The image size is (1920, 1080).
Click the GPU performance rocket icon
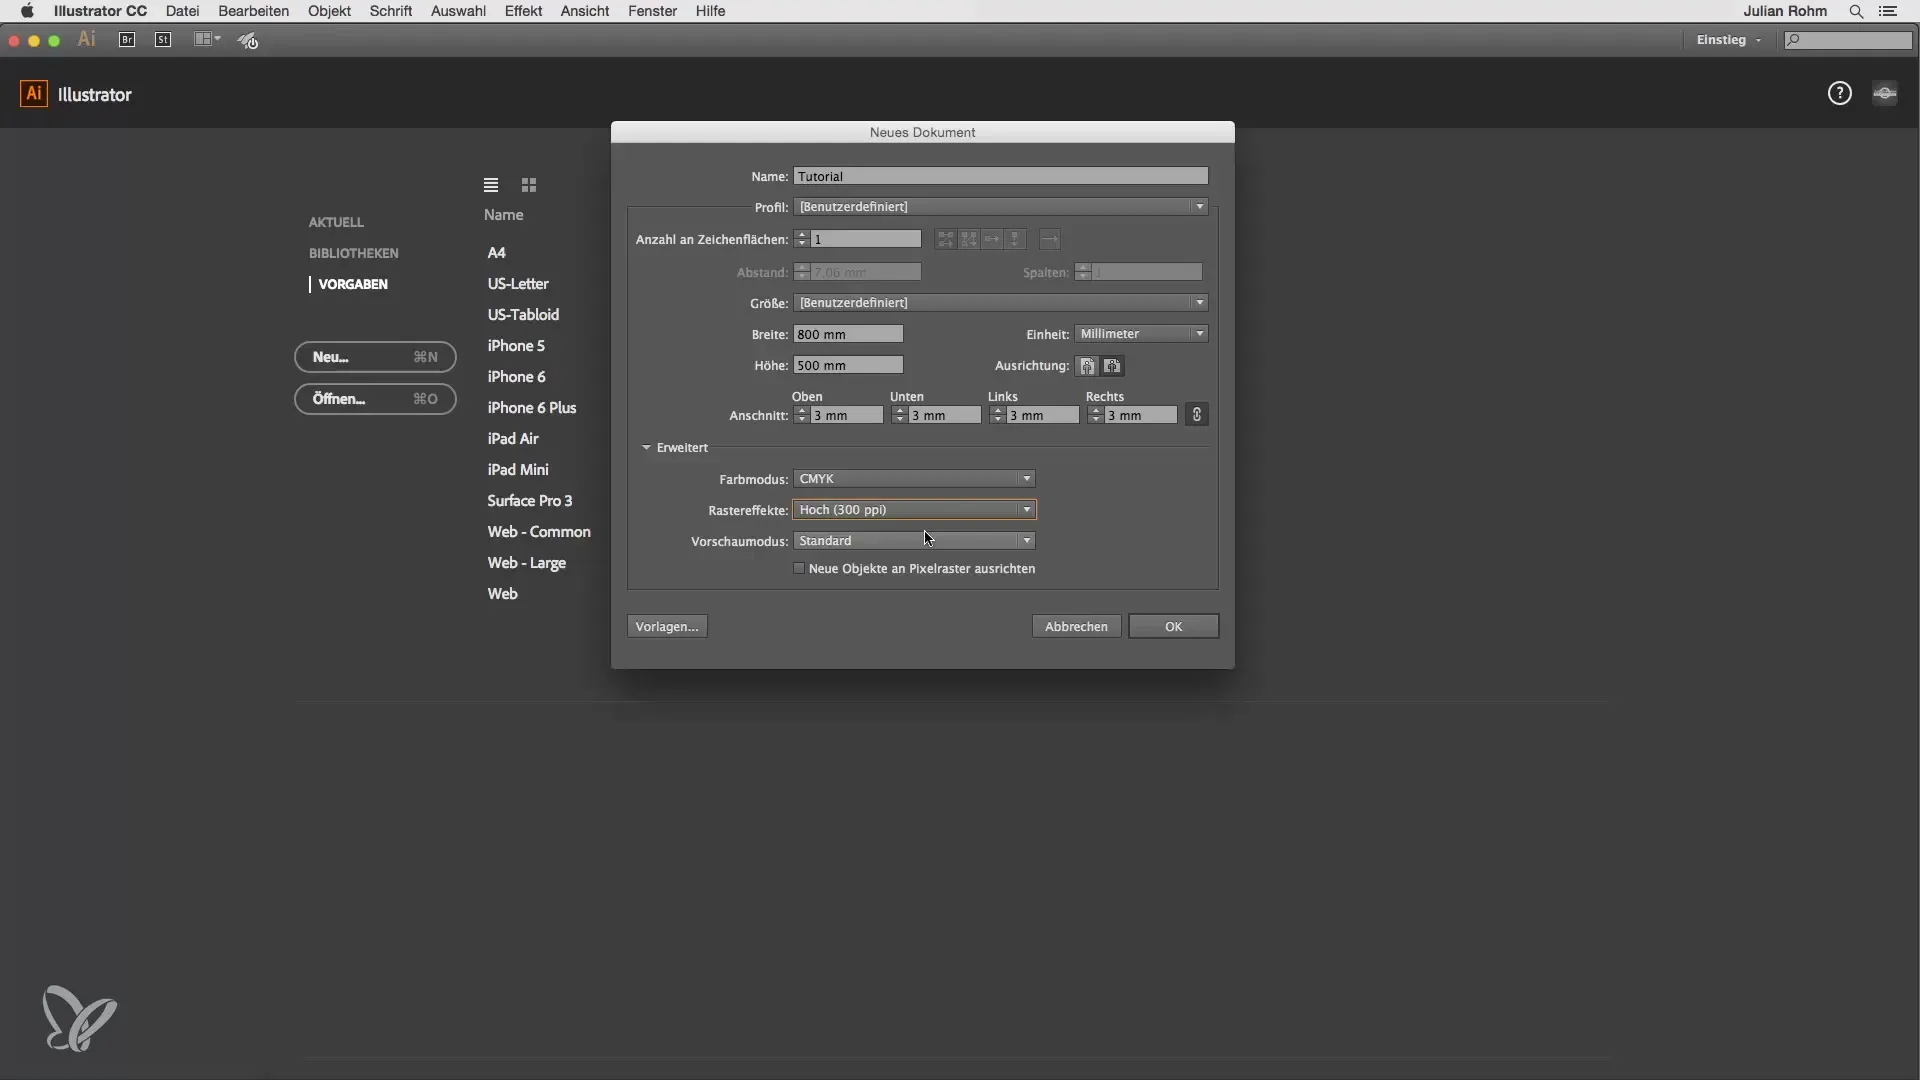[248, 40]
